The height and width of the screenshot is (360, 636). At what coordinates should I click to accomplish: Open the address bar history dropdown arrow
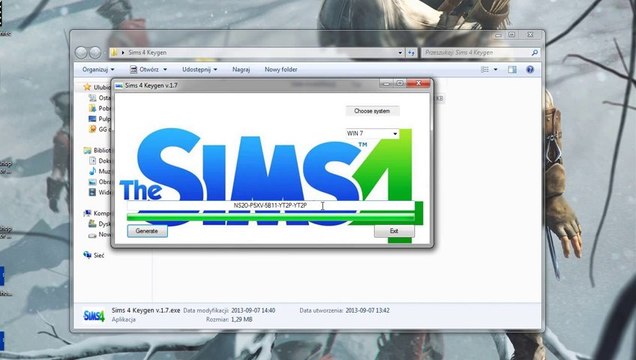[400, 53]
